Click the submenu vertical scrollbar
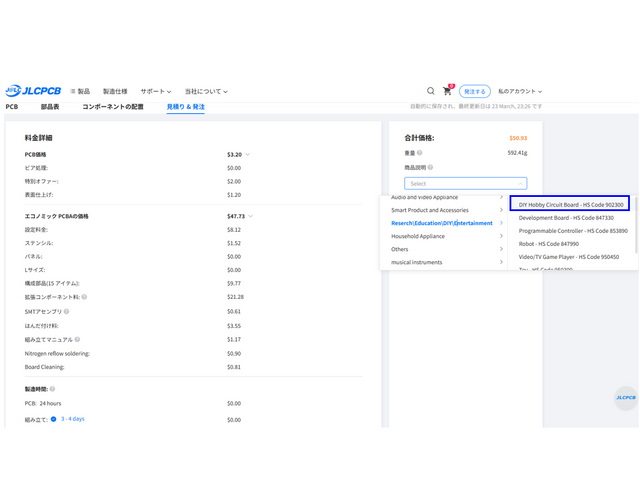Image resolution: width=640 pixels, height=480 pixels. pos(636,225)
